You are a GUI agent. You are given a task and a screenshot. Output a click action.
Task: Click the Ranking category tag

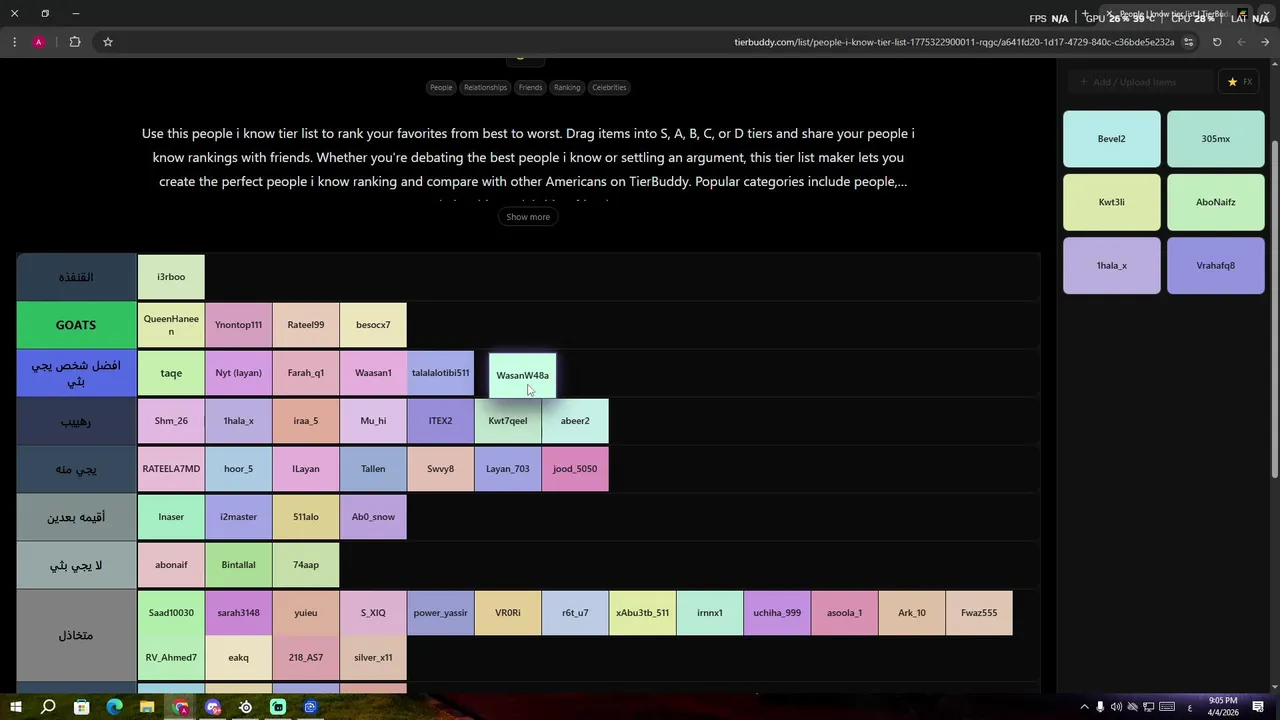point(567,87)
